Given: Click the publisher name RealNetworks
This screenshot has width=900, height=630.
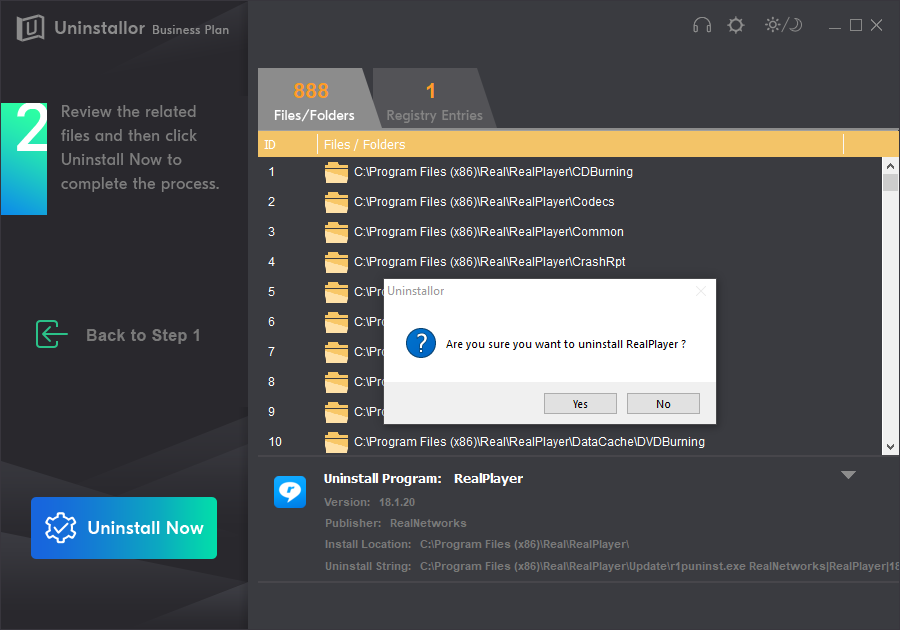Looking at the screenshot, I should point(428,523).
